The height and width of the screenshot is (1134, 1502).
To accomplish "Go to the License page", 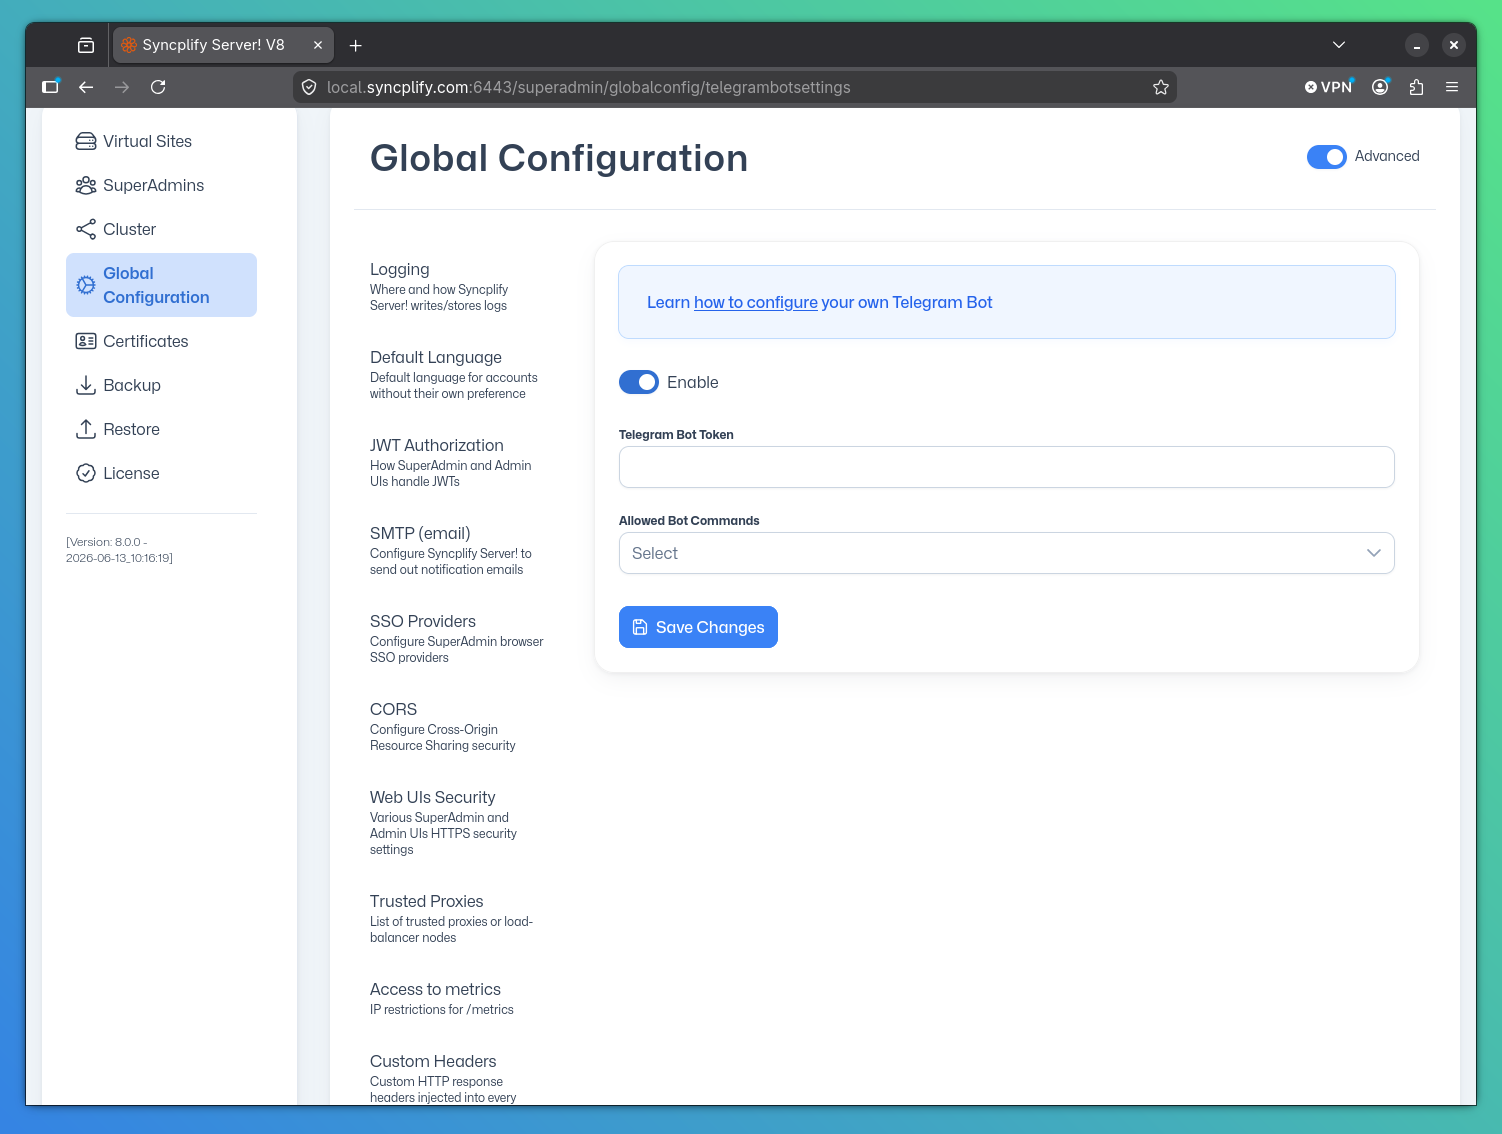I will (x=161, y=473).
